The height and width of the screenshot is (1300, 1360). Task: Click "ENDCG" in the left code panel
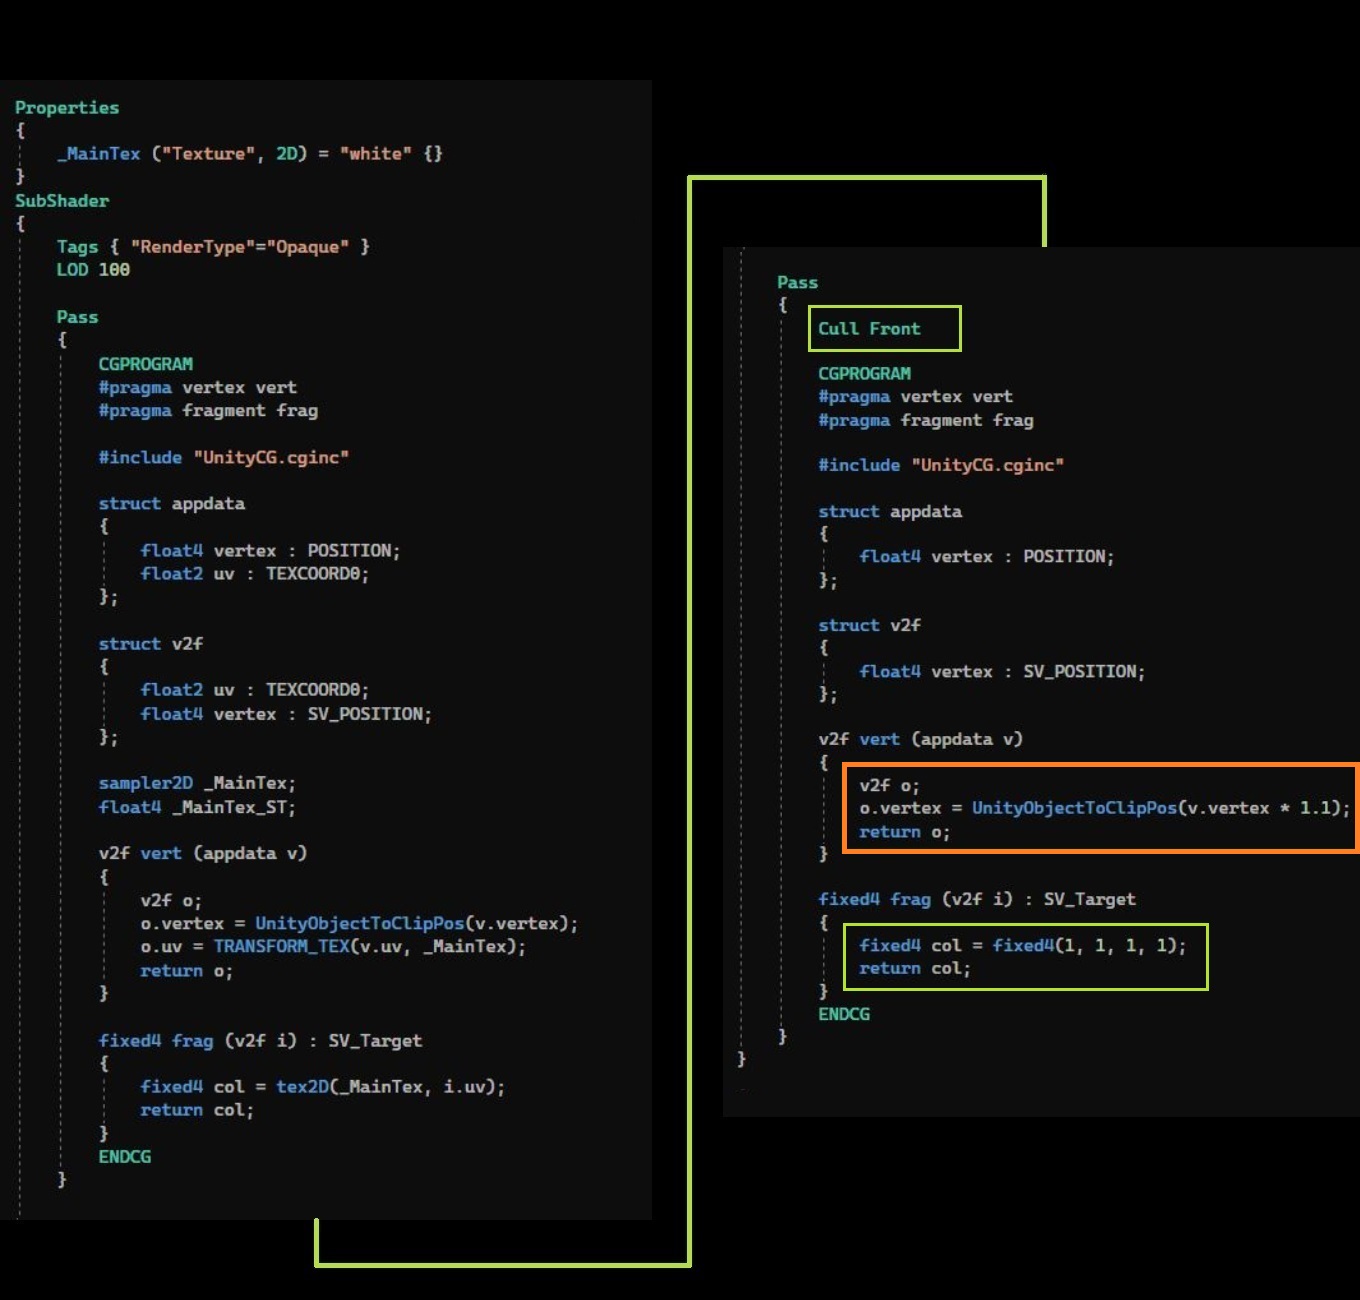pos(125,1156)
